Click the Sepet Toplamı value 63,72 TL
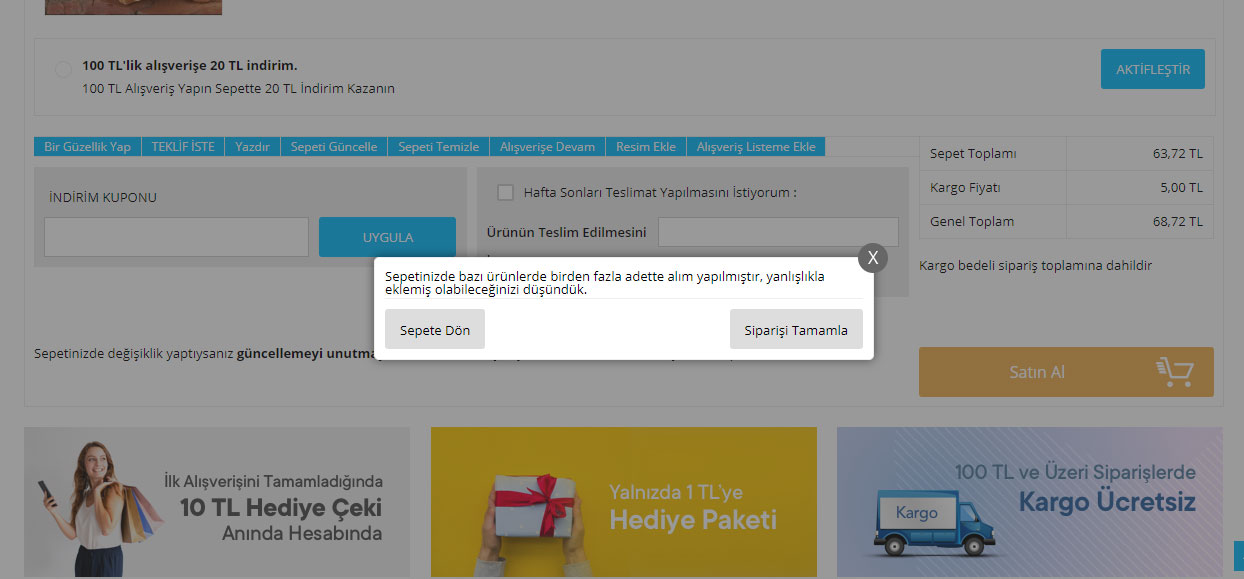Viewport: 1244px width, 579px height. coord(1177,153)
